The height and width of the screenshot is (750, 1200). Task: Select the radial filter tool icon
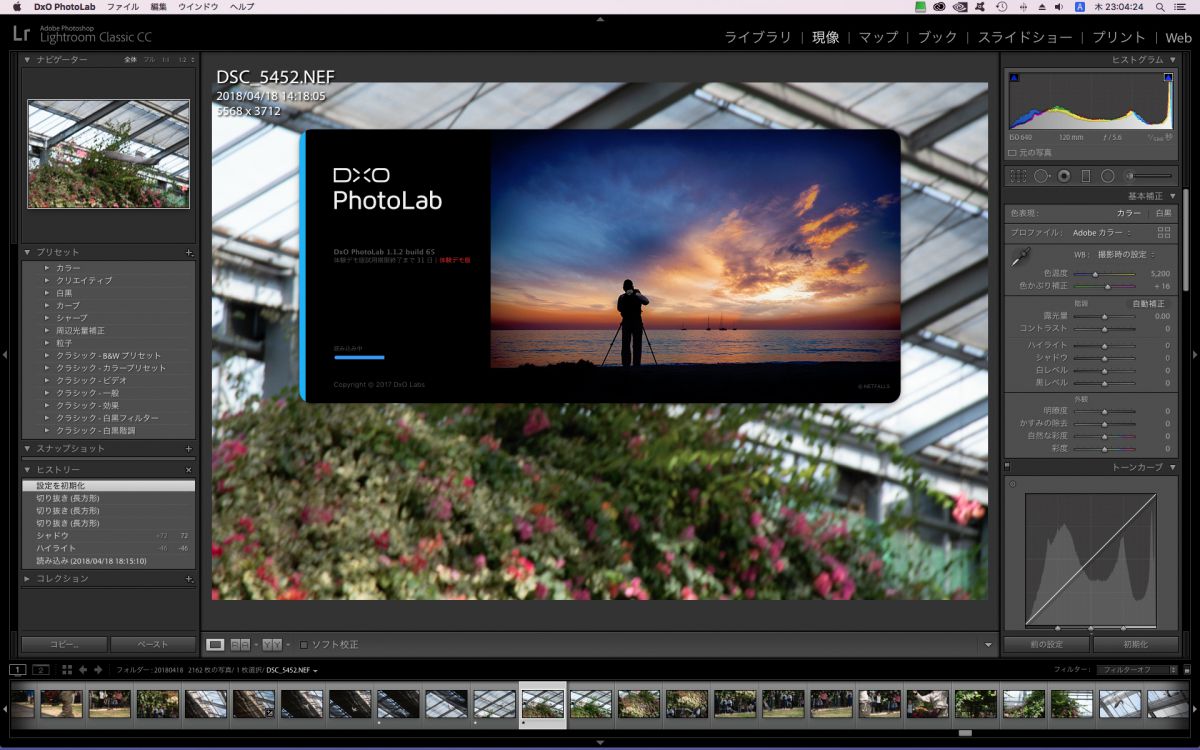(x=1108, y=176)
